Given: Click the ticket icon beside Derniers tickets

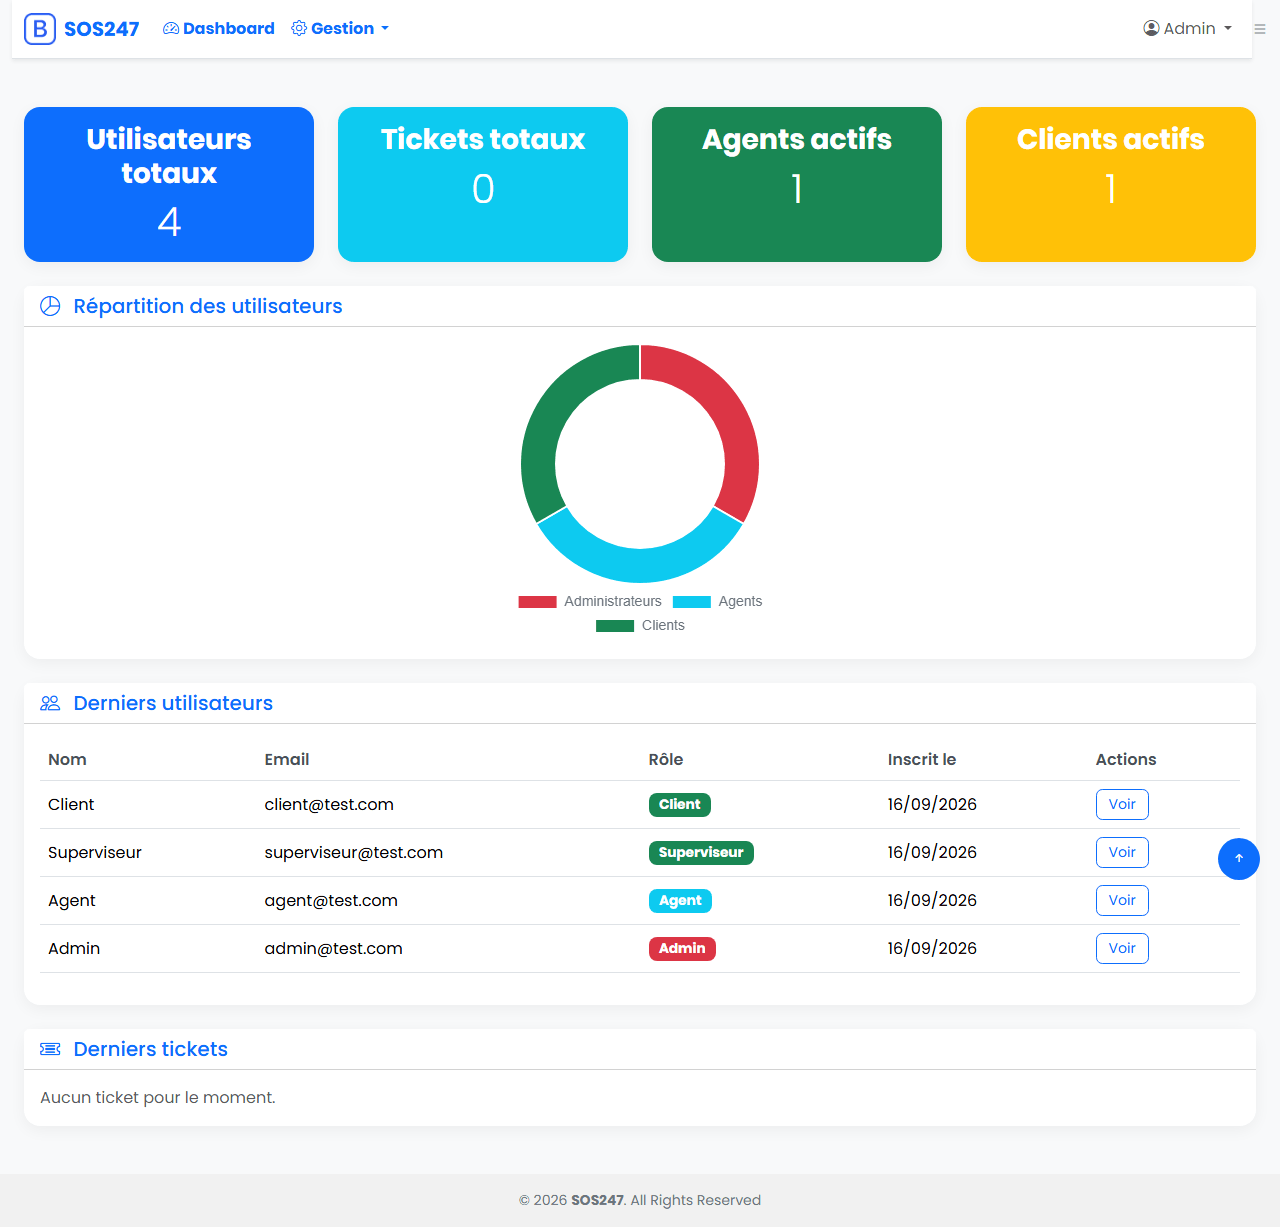Looking at the screenshot, I should (x=50, y=1049).
